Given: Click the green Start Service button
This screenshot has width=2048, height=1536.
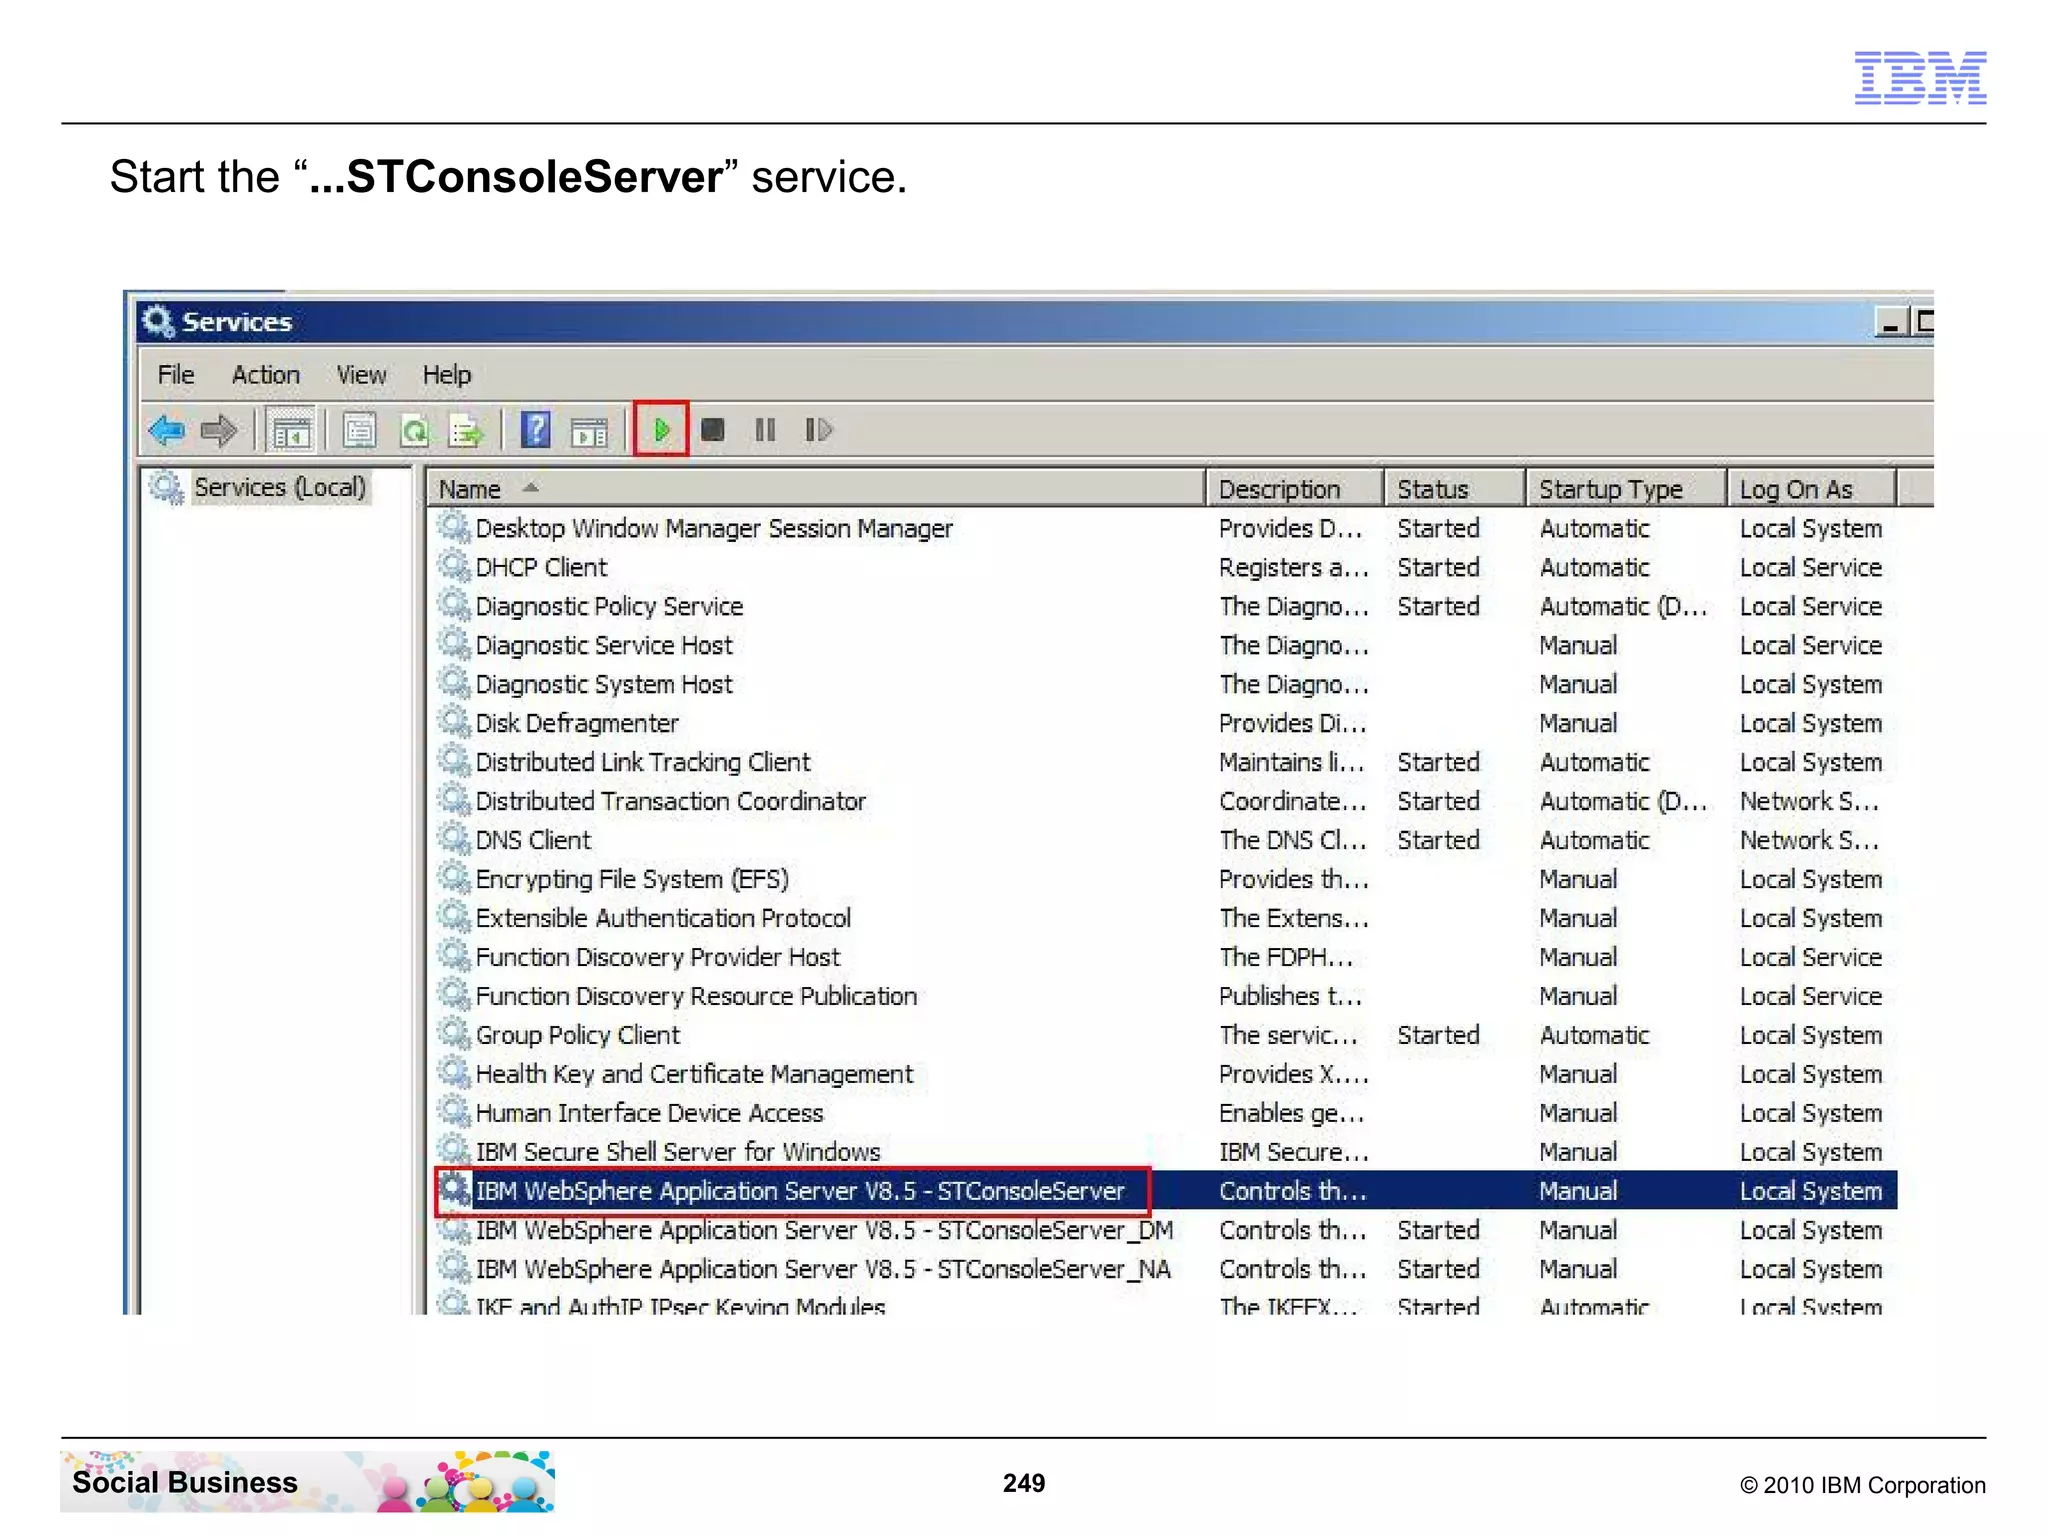Looking at the screenshot, I should point(661,430).
